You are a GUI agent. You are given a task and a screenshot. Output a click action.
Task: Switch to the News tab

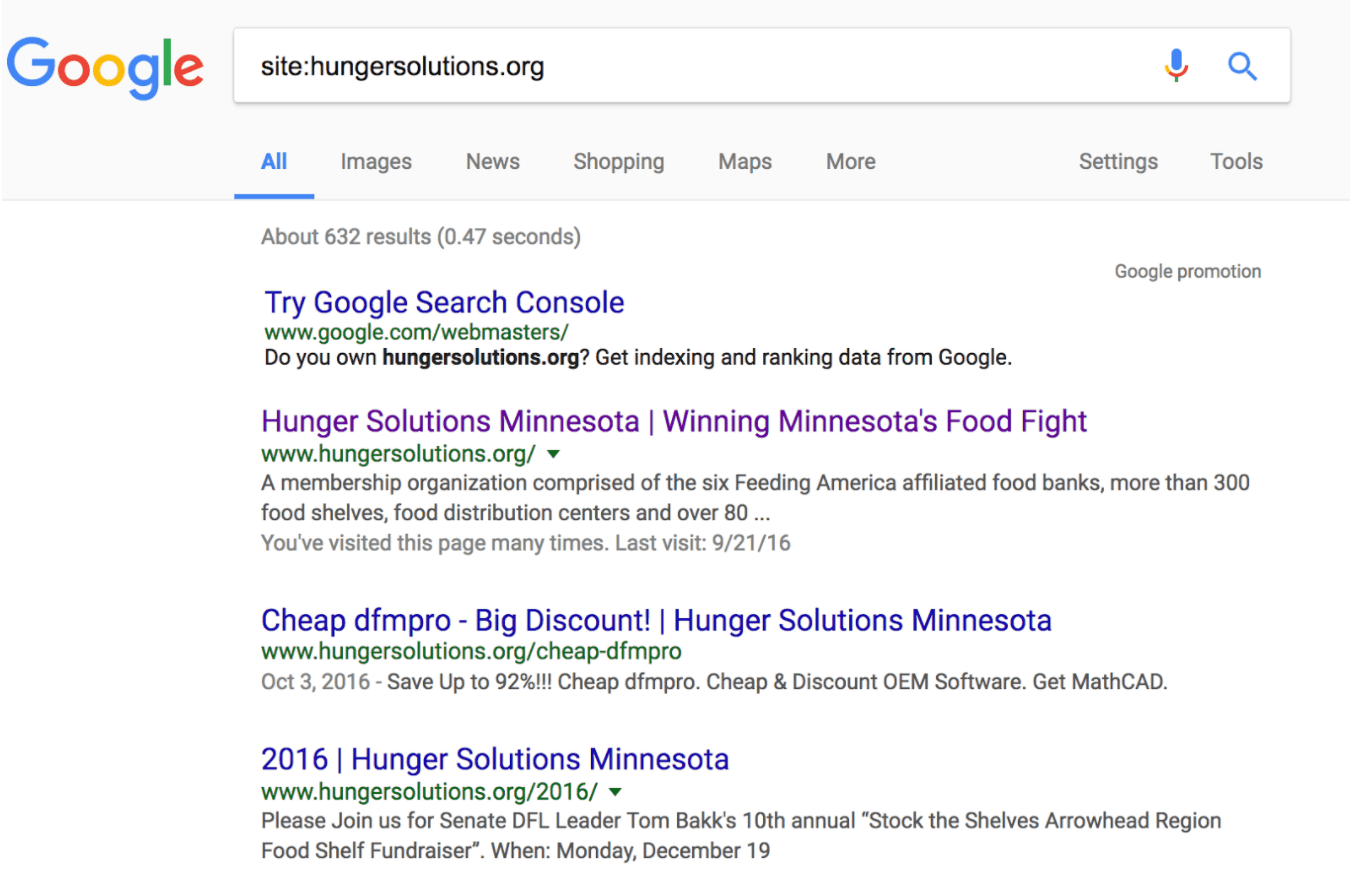point(492,162)
